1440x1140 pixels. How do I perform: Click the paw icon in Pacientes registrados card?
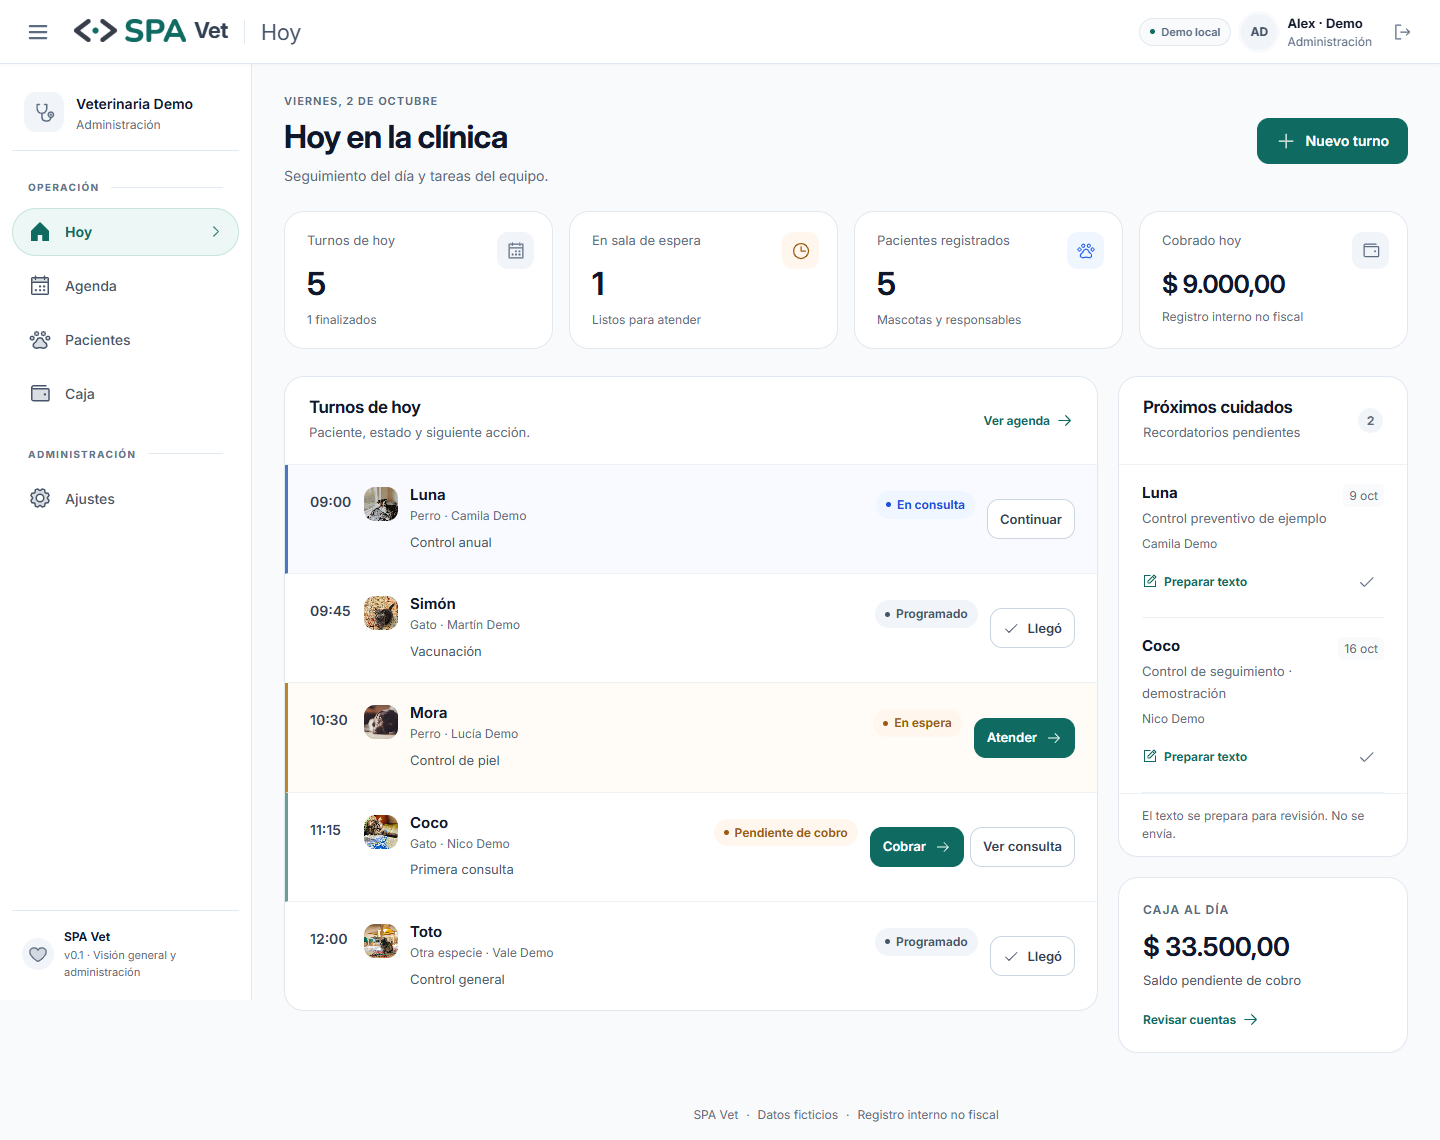1086,251
